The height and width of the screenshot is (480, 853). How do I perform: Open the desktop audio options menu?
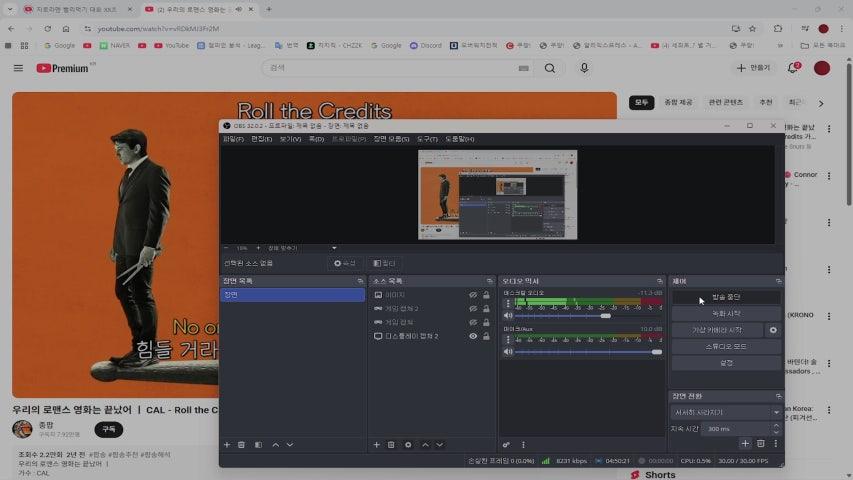[x=508, y=303]
